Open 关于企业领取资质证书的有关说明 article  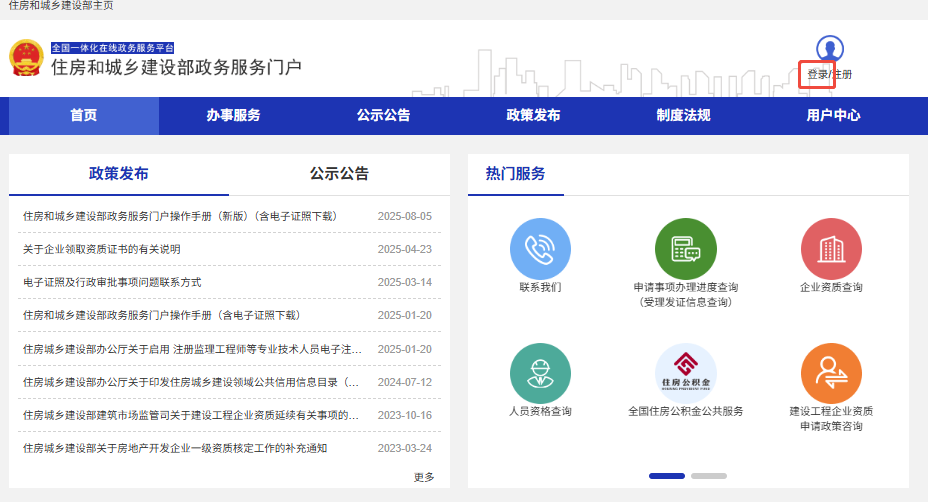tap(102, 249)
